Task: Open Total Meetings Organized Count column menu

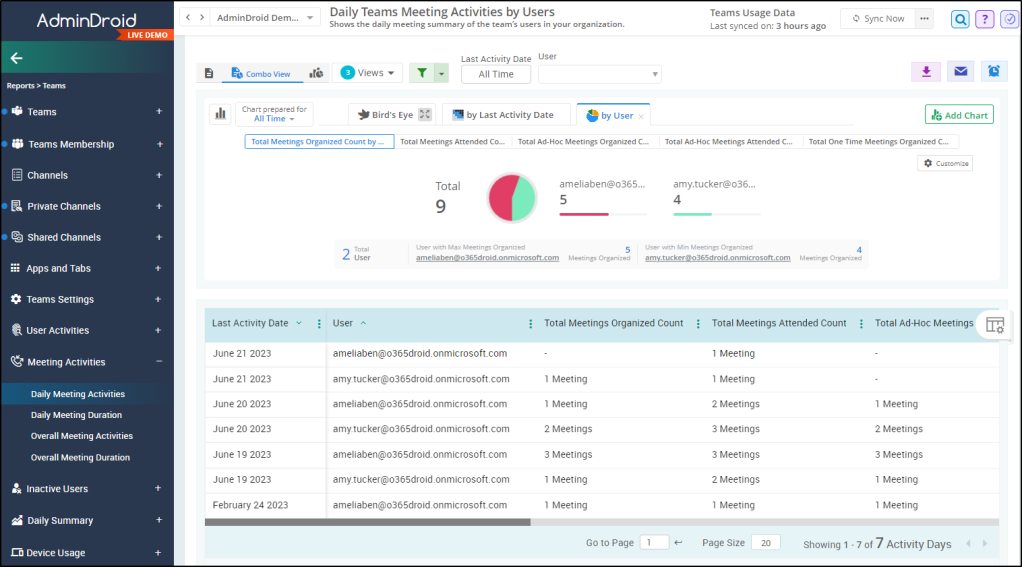Action: [x=698, y=324]
